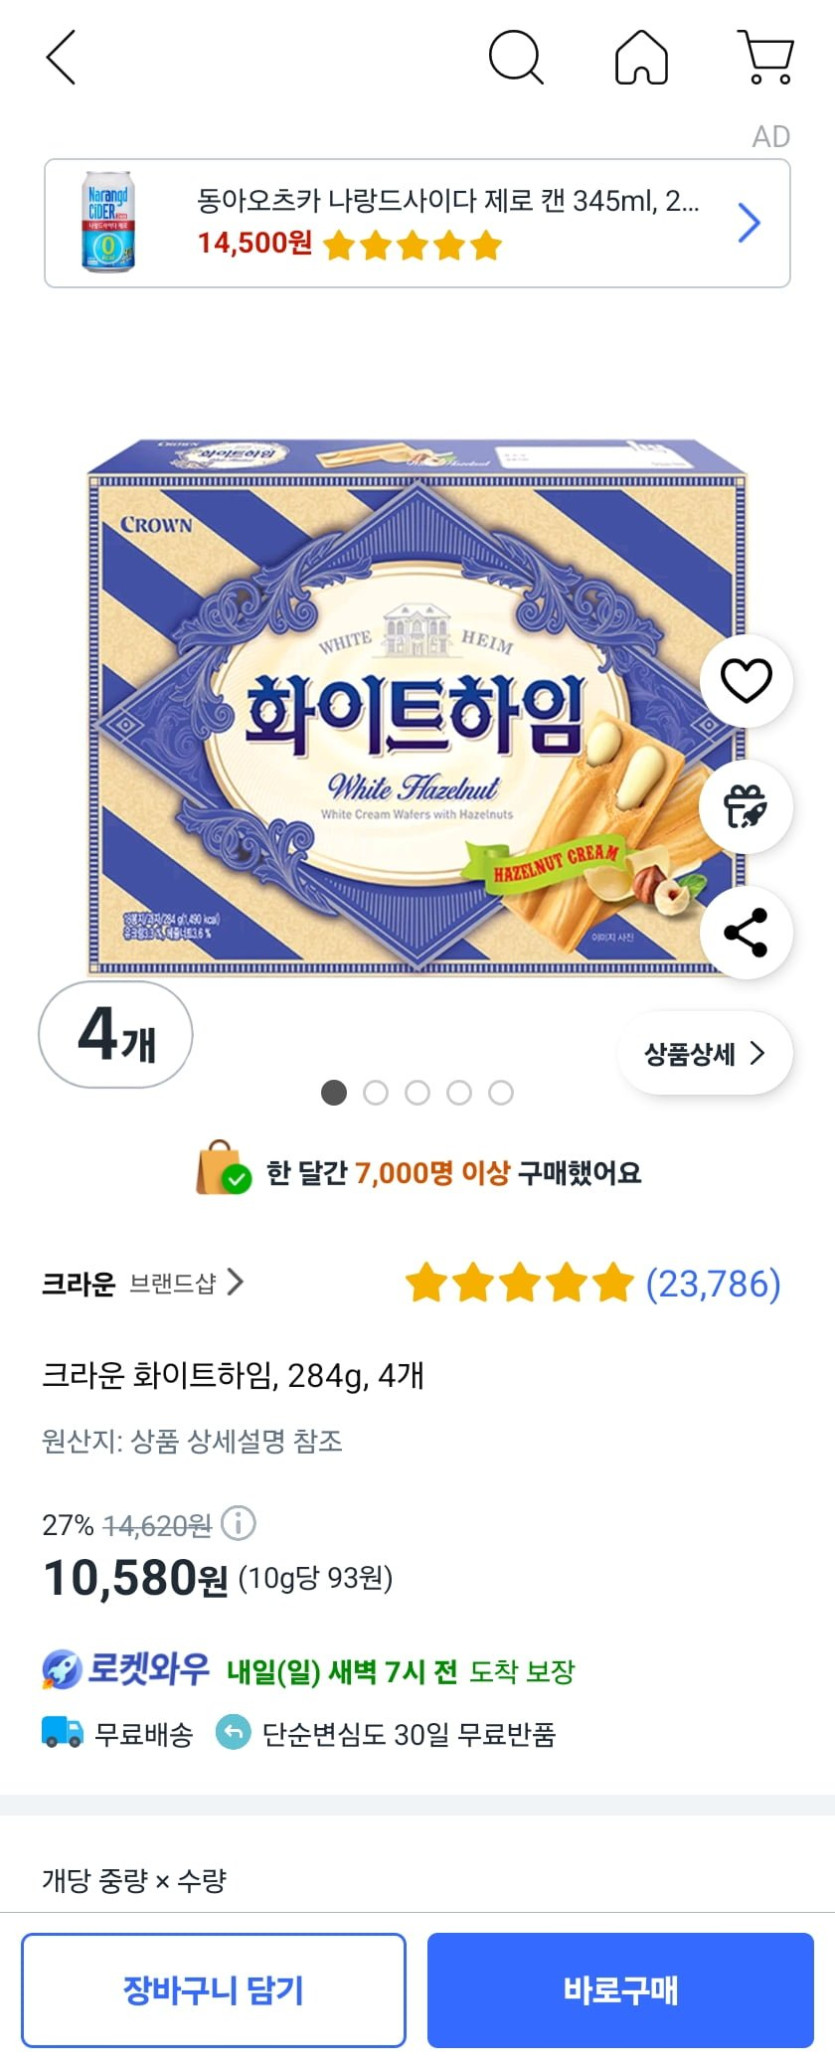Select the third image carousel dot
The image size is (835, 2069).
pos(418,1093)
